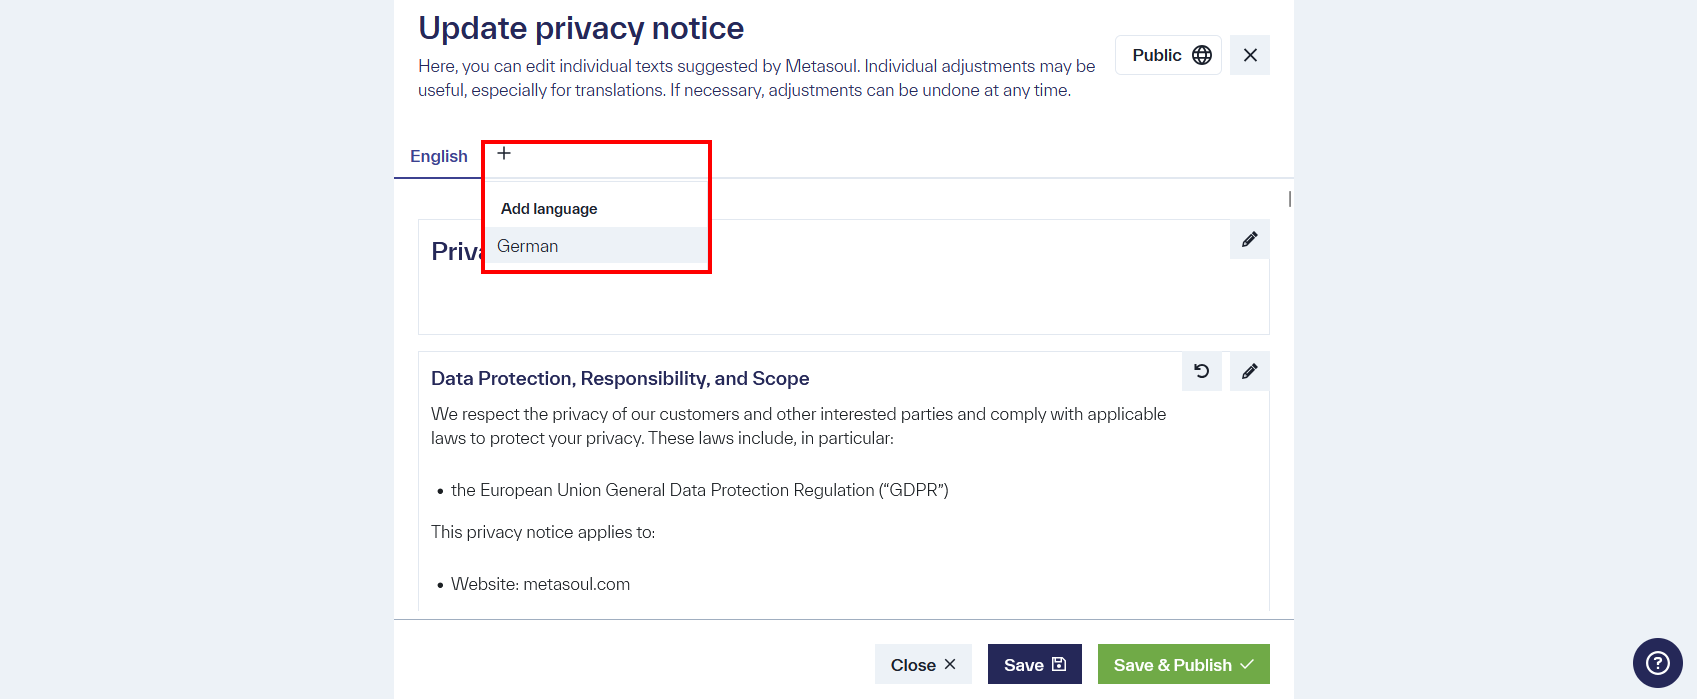Click the Add language header entry
This screenshot has height=699, width=1697.
tap(548, 208)
